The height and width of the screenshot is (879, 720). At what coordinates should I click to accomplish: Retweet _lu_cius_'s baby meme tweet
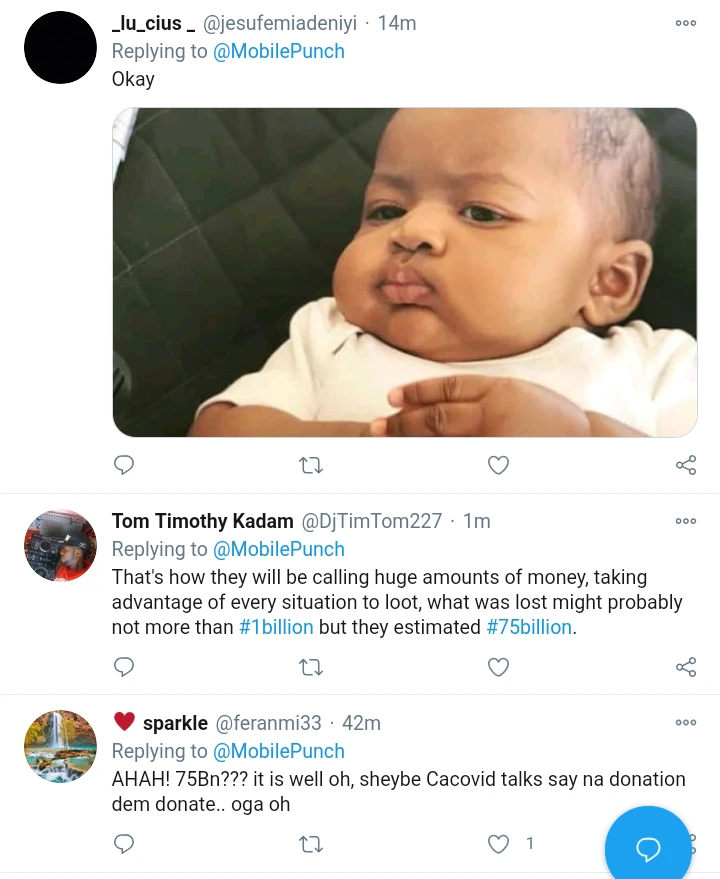[x=311, y=465]
